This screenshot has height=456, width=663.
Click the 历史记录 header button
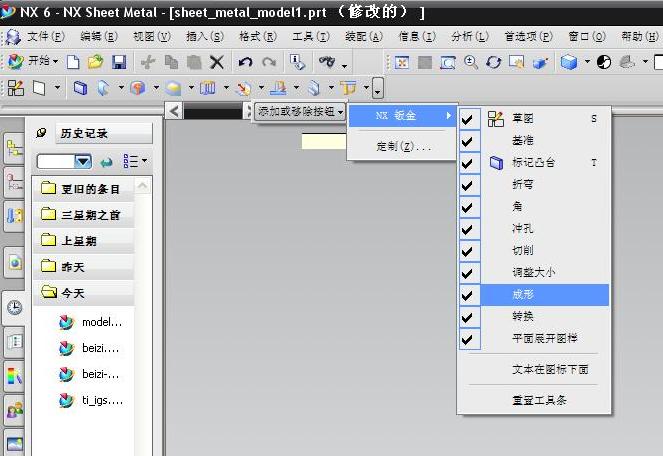104,134
